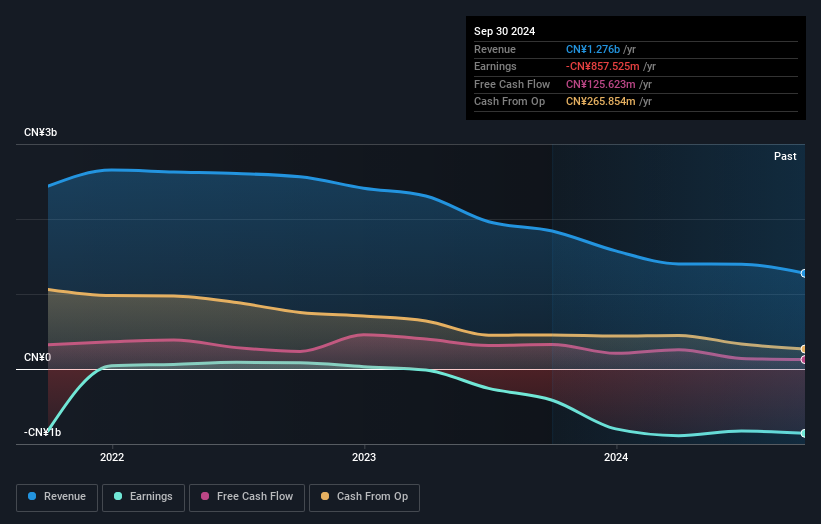Click the -CN¥1b y-axis label
The width and height of the screenshot is (821, 524).
coord(42,432)
